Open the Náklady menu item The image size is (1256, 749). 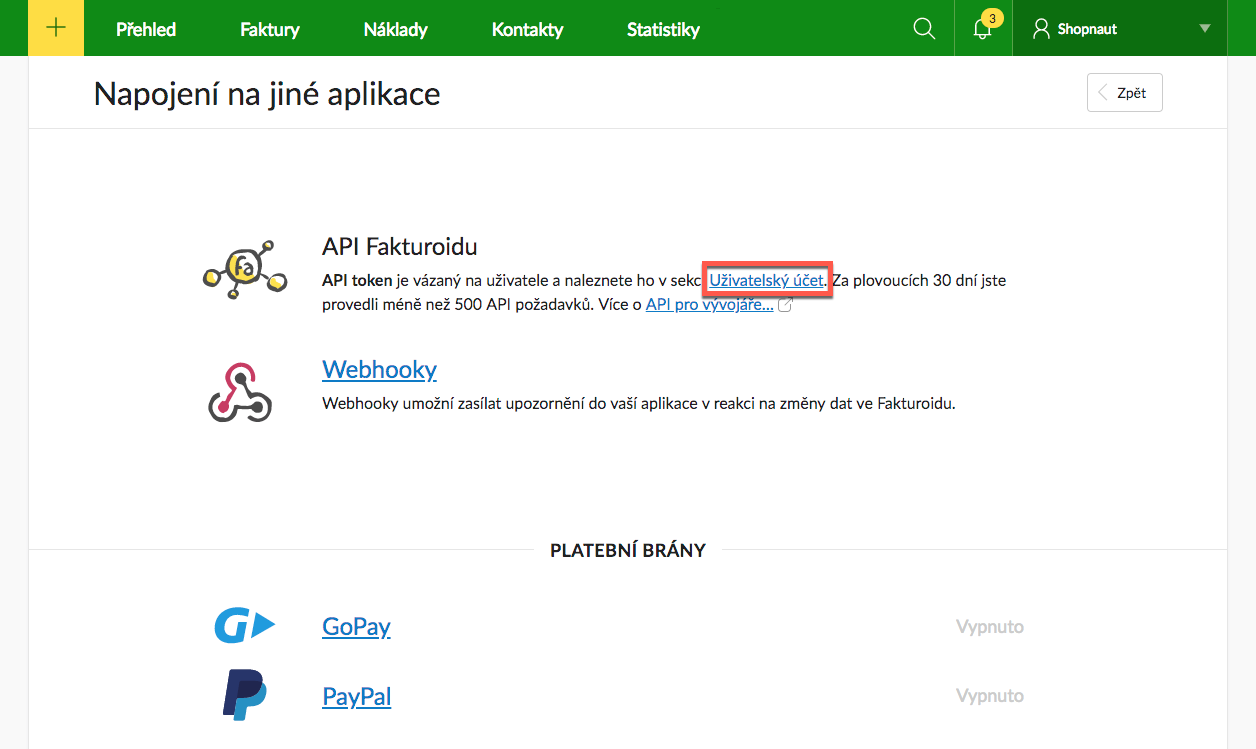[x=395, y=29]
